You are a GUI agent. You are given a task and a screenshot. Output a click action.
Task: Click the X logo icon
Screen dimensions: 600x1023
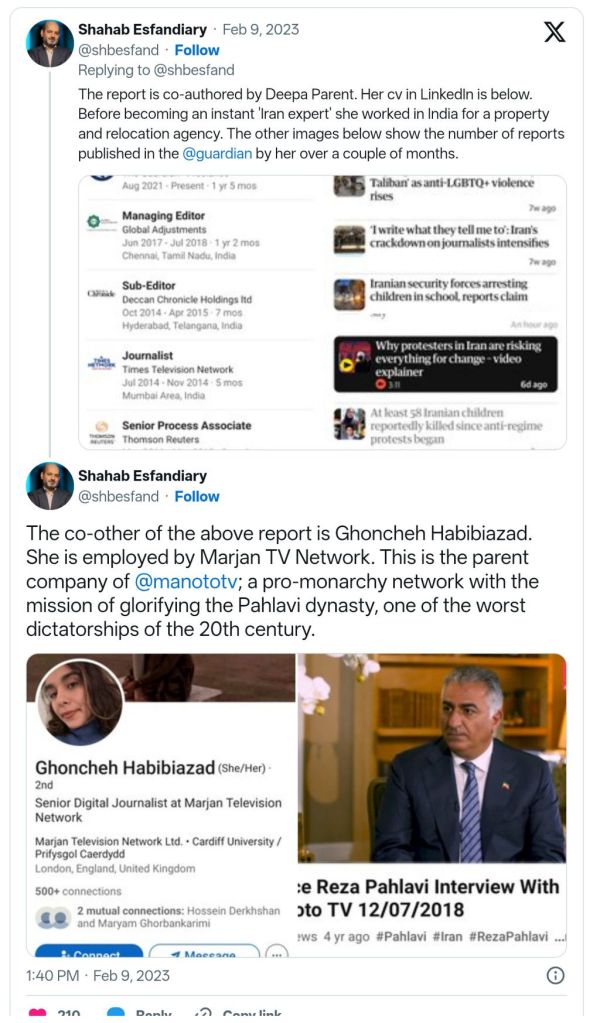pyautogui.click(x=554, y=32)
